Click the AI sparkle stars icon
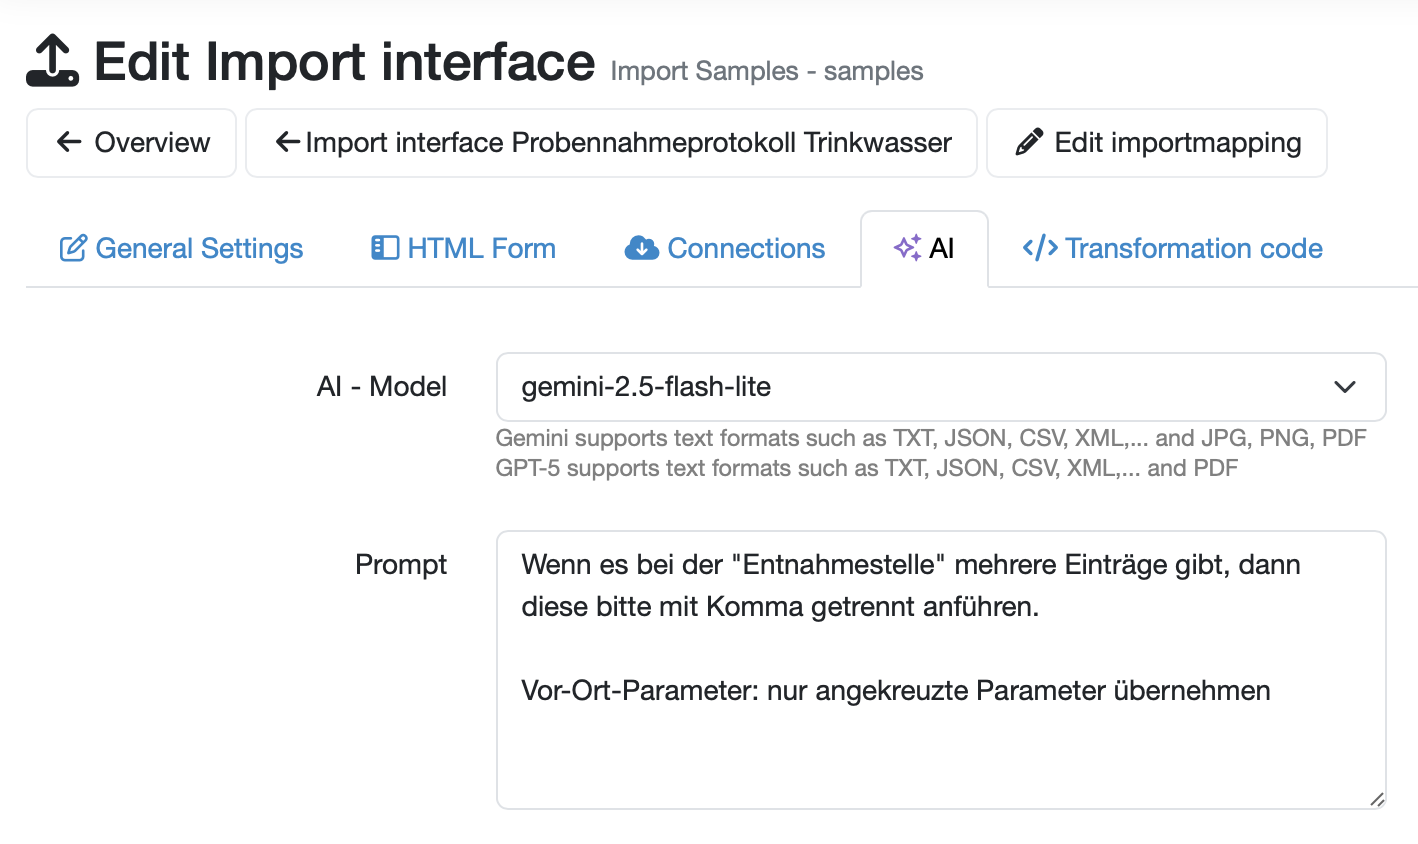This screenshot has height=844, width=1418. tap(907, 248)
